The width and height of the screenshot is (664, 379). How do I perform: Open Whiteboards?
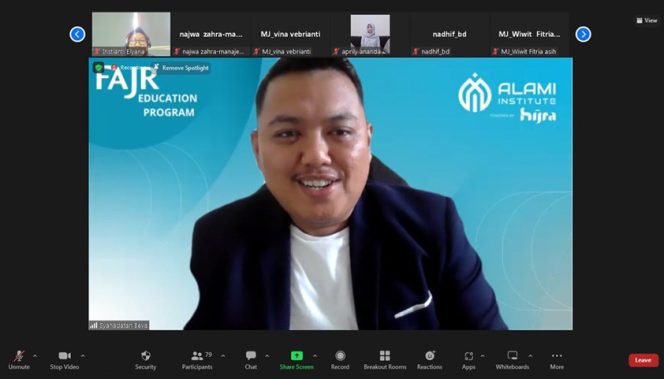[512, 360]
